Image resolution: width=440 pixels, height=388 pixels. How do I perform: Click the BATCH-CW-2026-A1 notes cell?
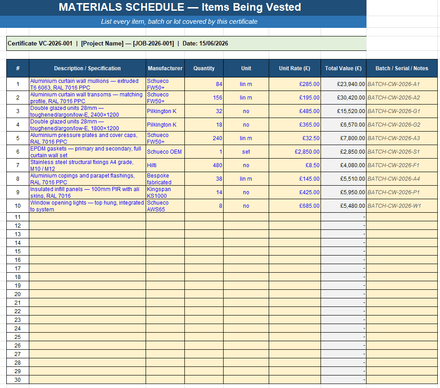(402, 84)
